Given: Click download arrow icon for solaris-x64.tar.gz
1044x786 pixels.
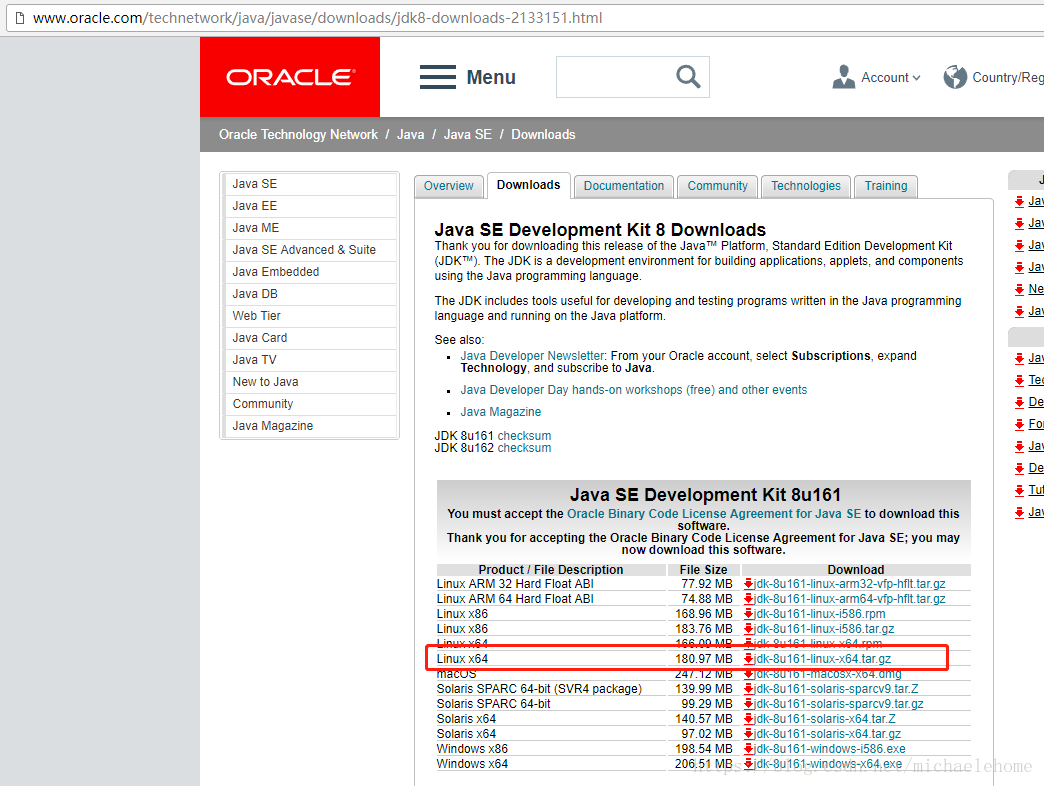Looking at the screenshot, I should point(748,733).
